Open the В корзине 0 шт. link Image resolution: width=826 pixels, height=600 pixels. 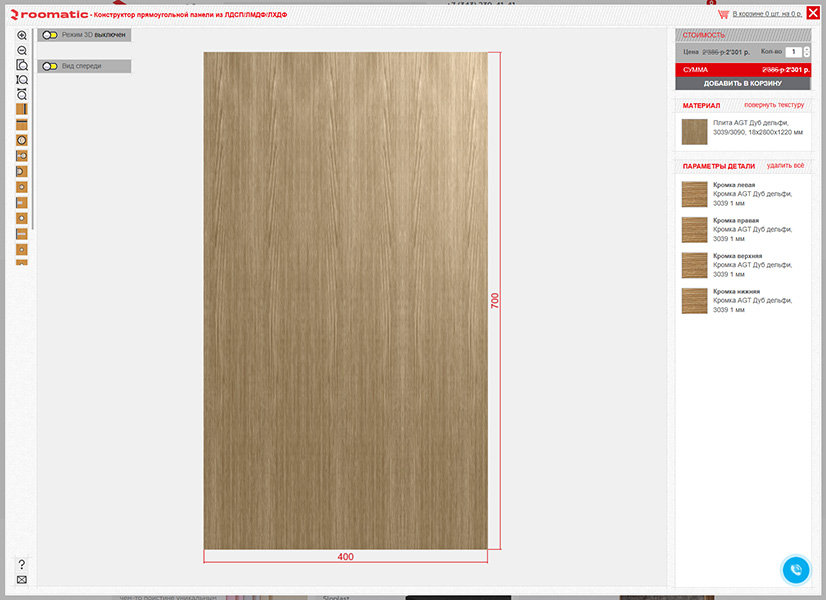[x=767, y=14]
